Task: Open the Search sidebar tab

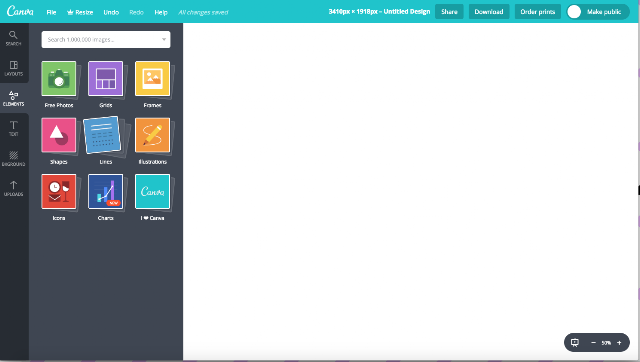Action: point(13,38)
